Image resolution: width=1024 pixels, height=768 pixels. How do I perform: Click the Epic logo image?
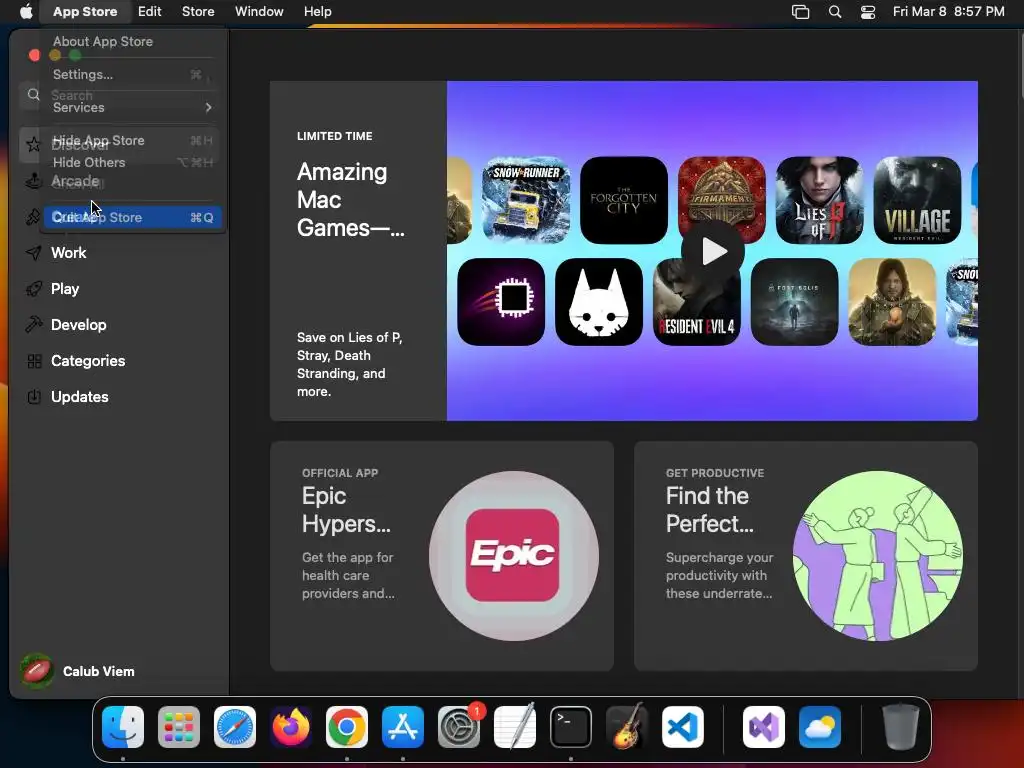click(513, 555)
